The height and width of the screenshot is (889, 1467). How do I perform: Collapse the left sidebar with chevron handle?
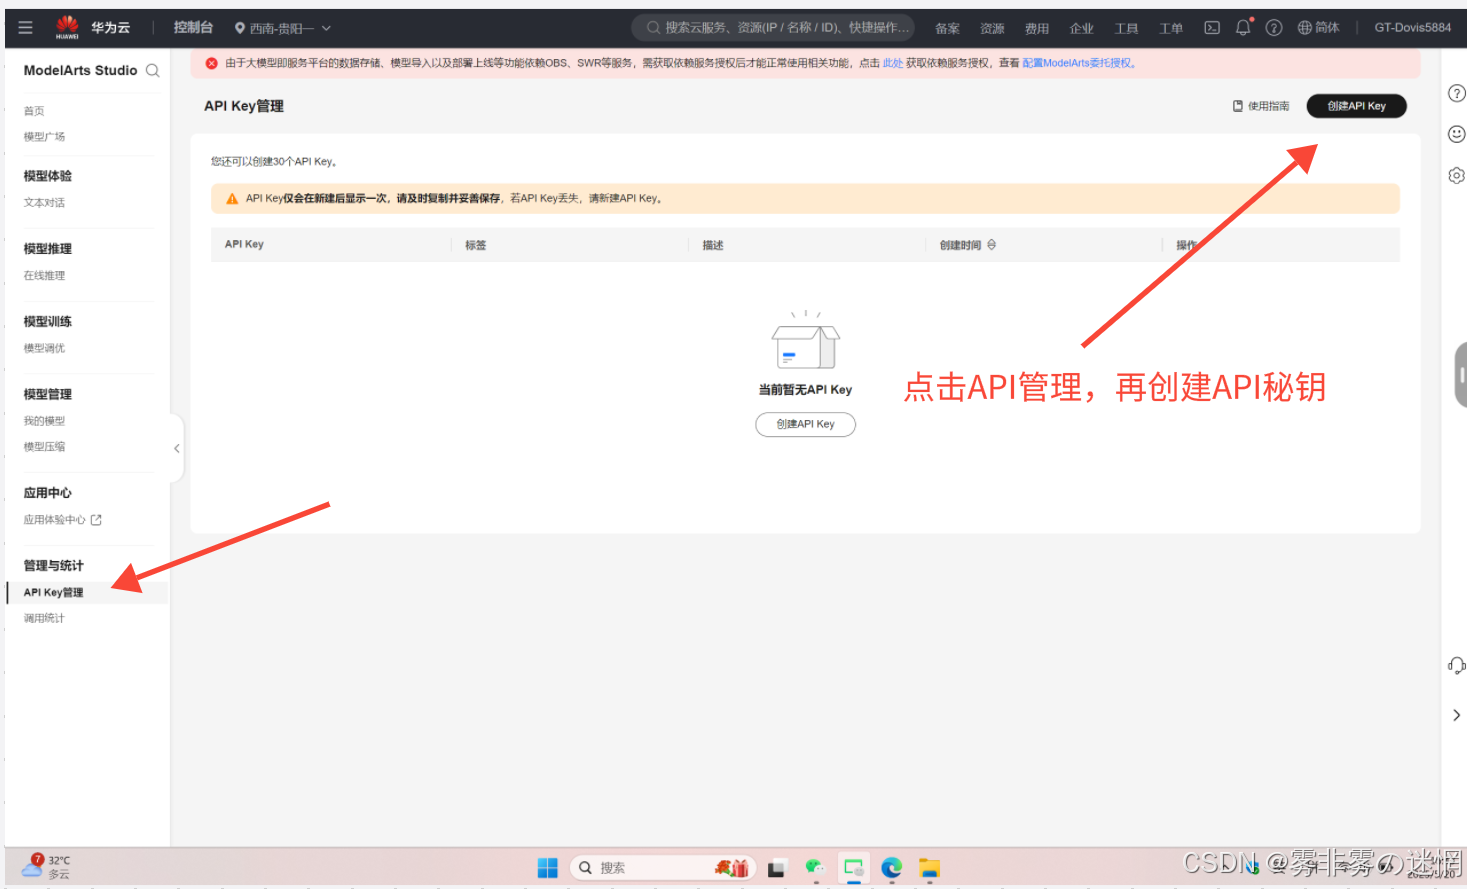point(177,448)
